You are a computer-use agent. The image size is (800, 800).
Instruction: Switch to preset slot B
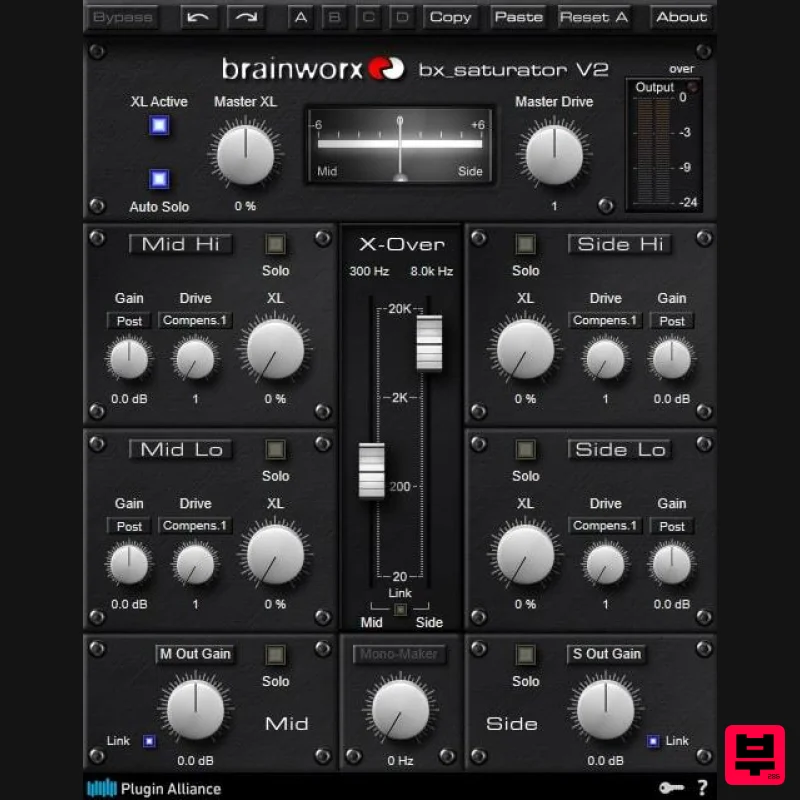(x=335, y=17)
